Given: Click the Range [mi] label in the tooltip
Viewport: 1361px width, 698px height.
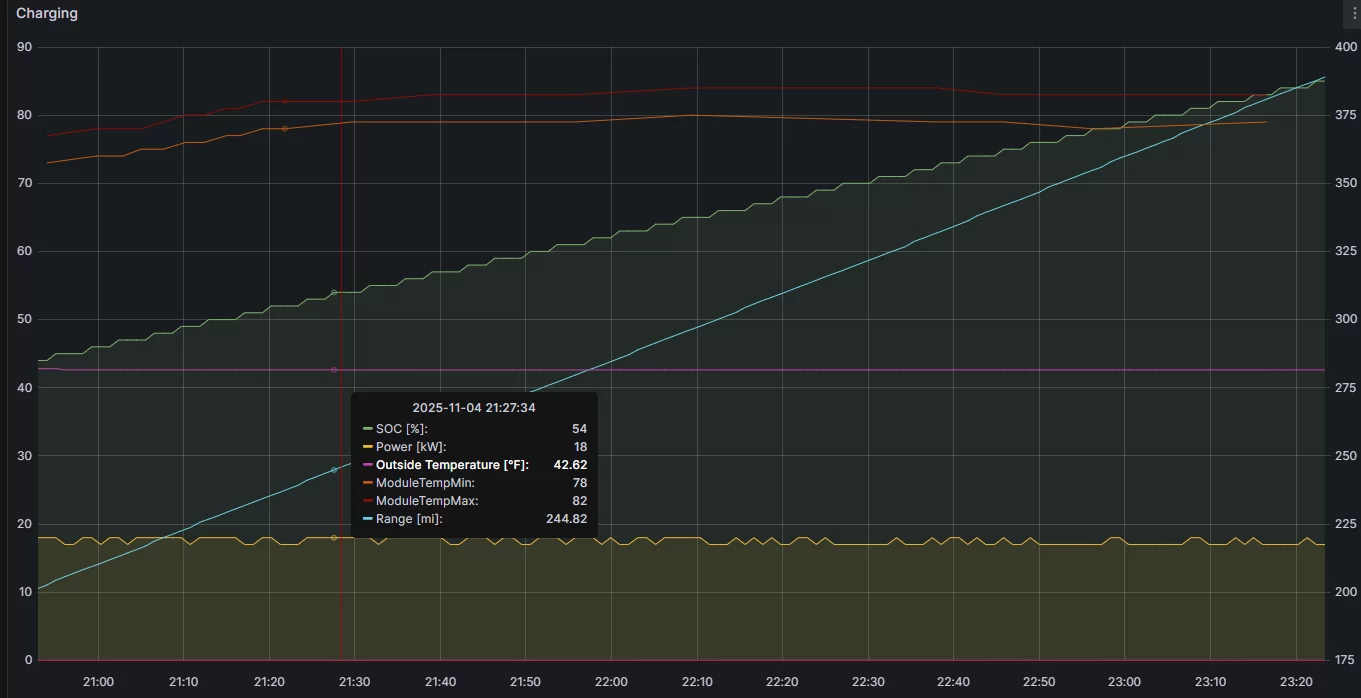Looking at the screenshot, I should pyautogui.click(x=409, y=519).
